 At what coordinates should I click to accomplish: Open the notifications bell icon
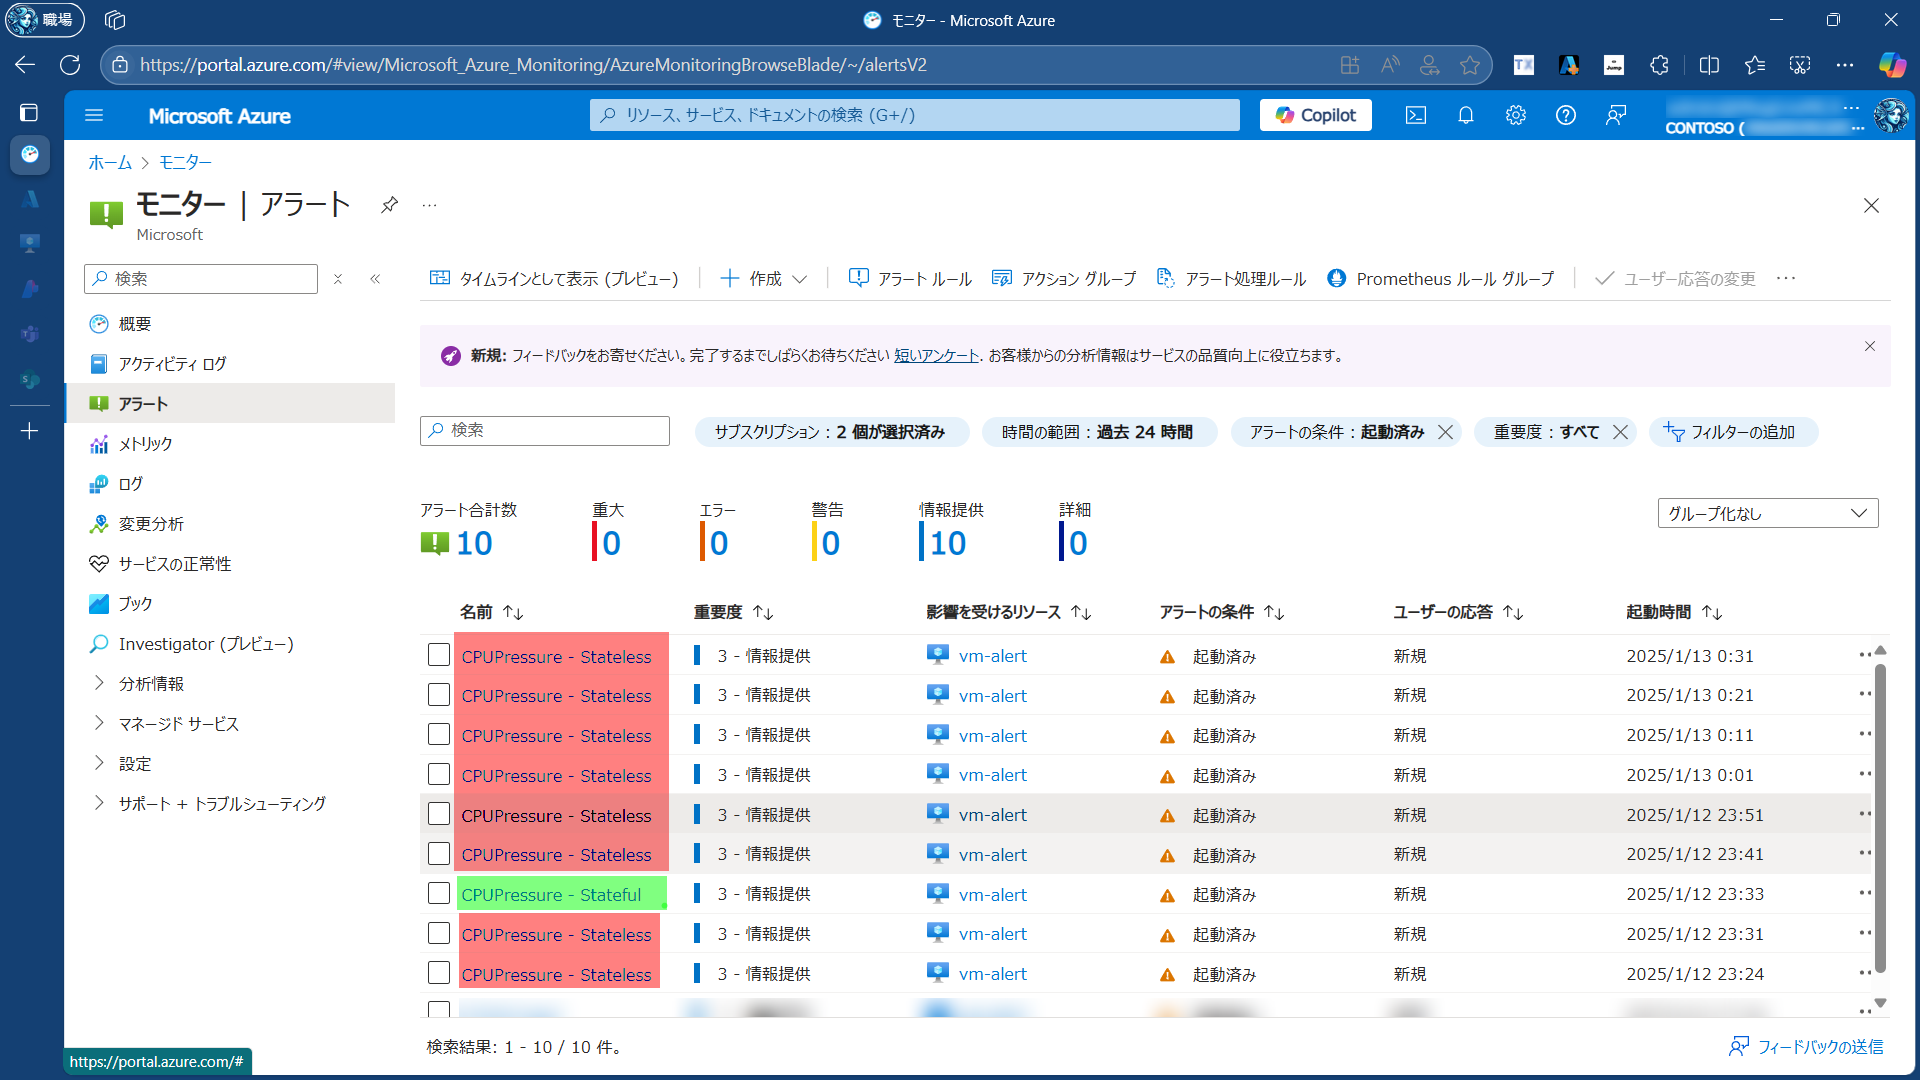[1466, 115]
